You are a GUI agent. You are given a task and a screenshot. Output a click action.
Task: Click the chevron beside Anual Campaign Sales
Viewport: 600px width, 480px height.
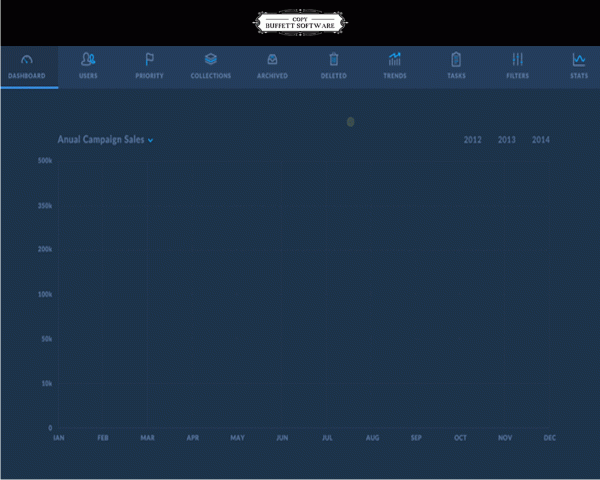coord(151,142)
